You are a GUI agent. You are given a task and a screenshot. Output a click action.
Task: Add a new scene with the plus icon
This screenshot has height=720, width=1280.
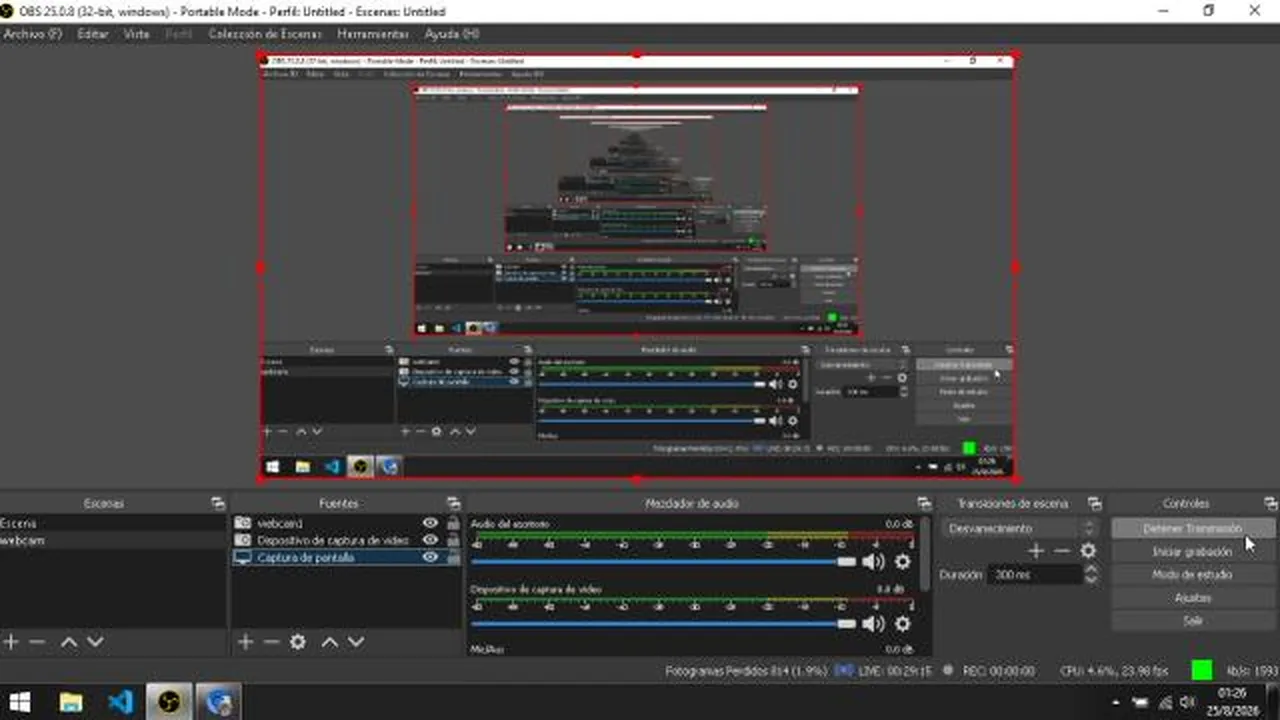click(11, 642)
